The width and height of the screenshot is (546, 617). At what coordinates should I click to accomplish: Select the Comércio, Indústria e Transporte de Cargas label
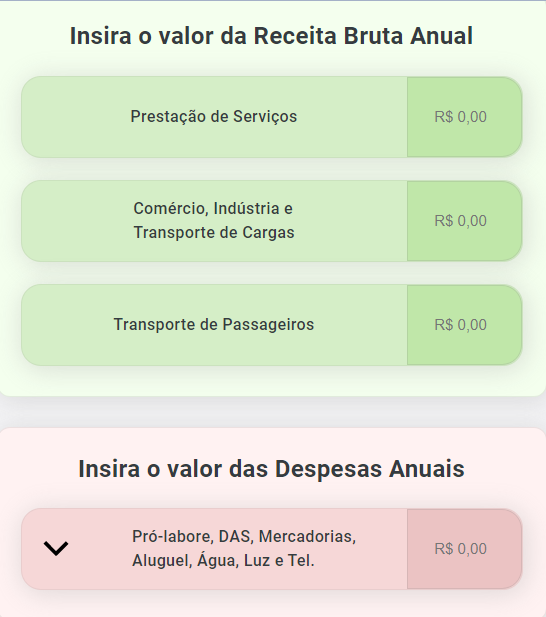tap(214, 220)
